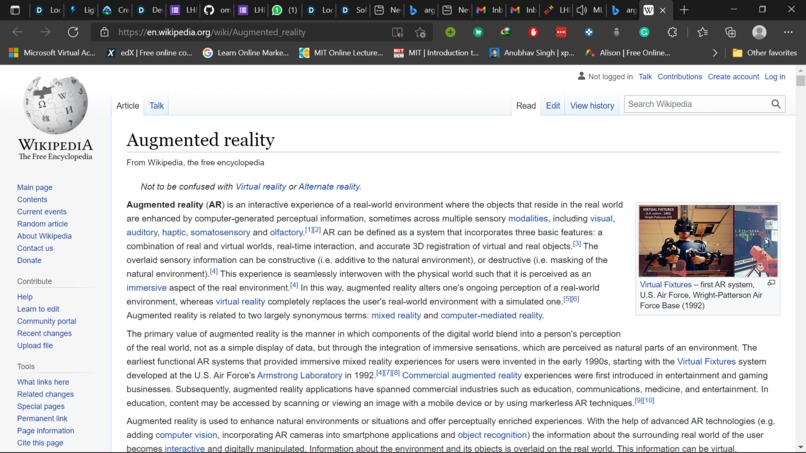The height and width of the screenshot is (453, 806).
Task: Click Current events in the sidebar
Action: [x=42, y=211]
